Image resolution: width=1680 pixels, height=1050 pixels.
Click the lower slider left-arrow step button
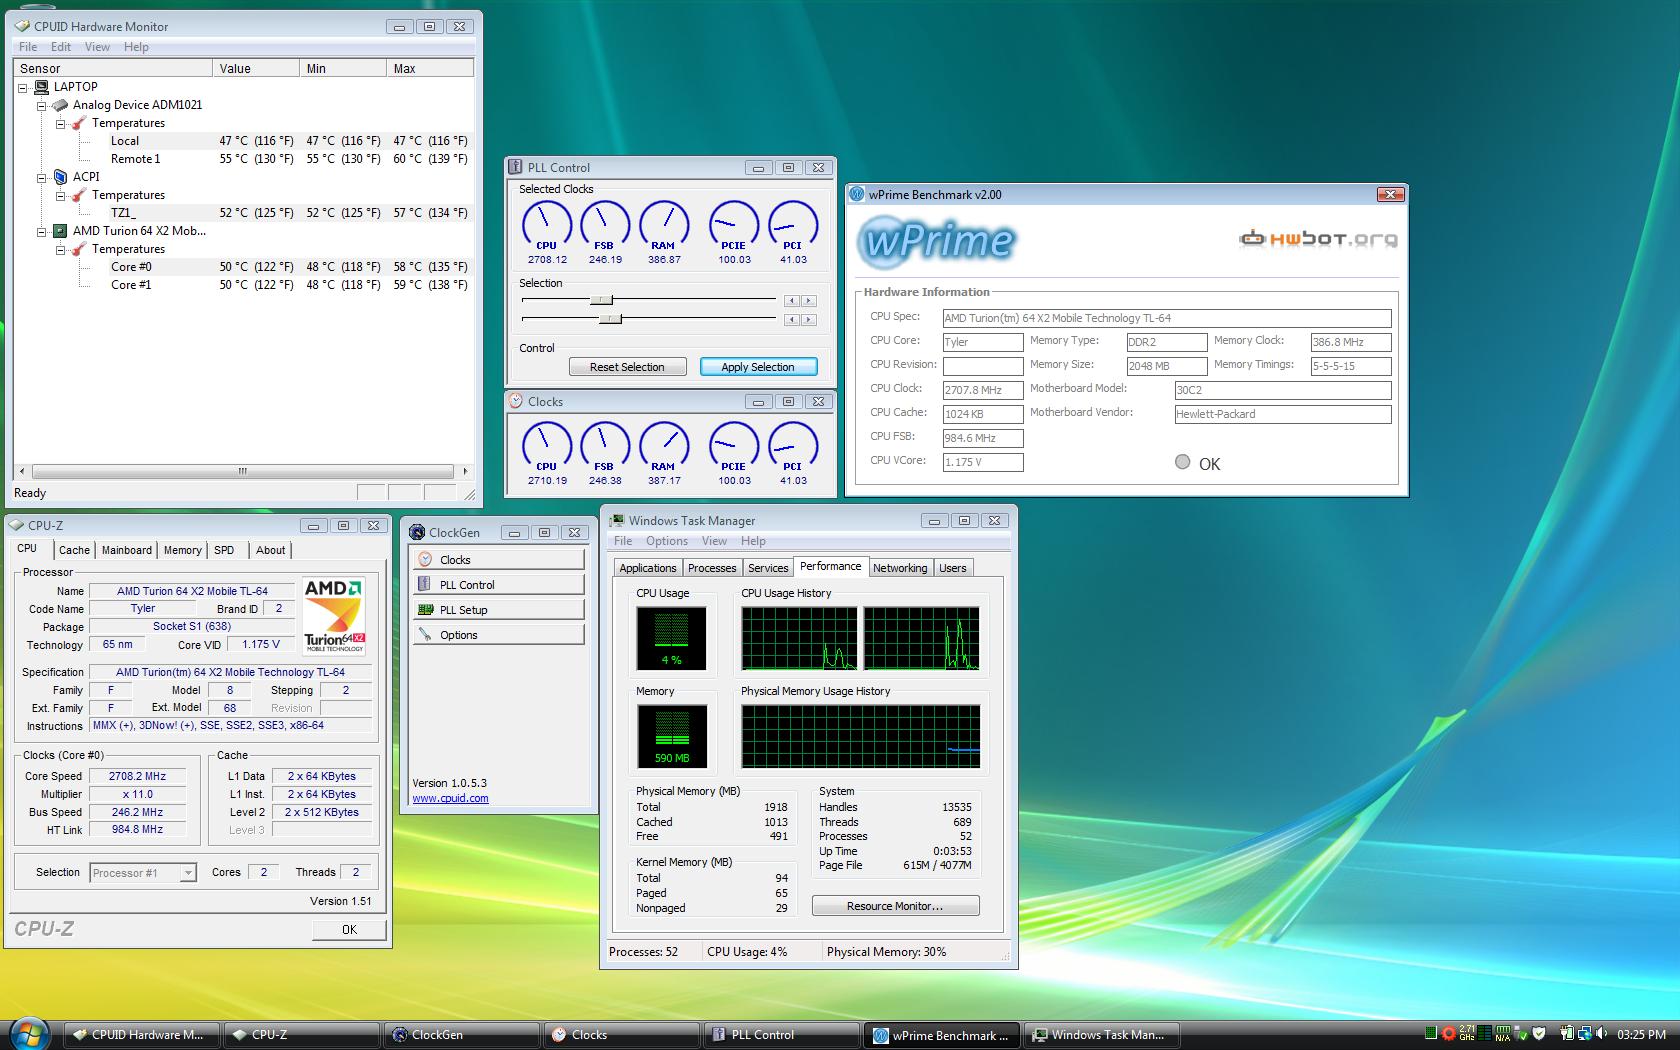792,320
